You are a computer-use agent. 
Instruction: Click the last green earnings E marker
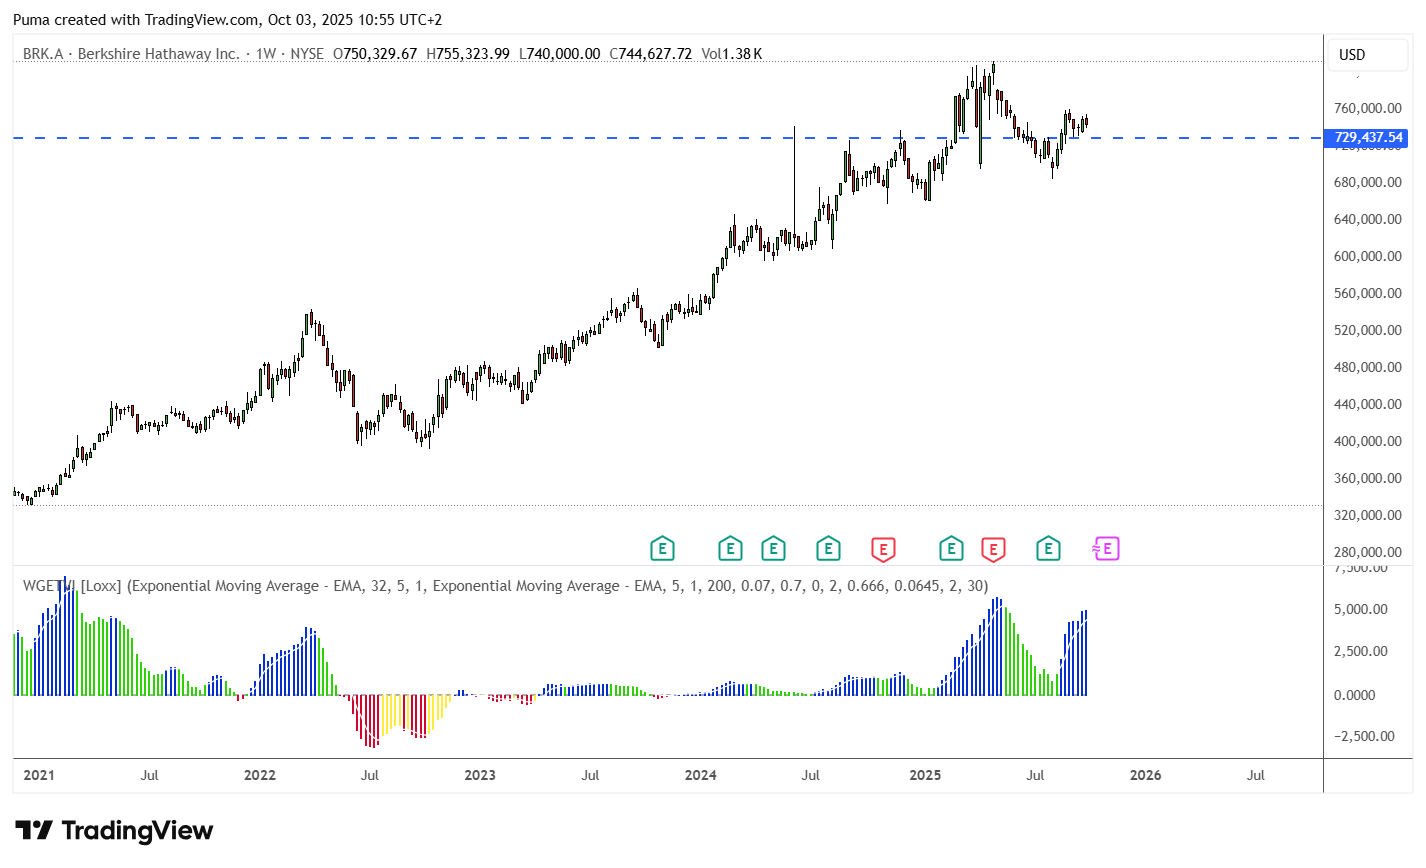coord(1048,548)
